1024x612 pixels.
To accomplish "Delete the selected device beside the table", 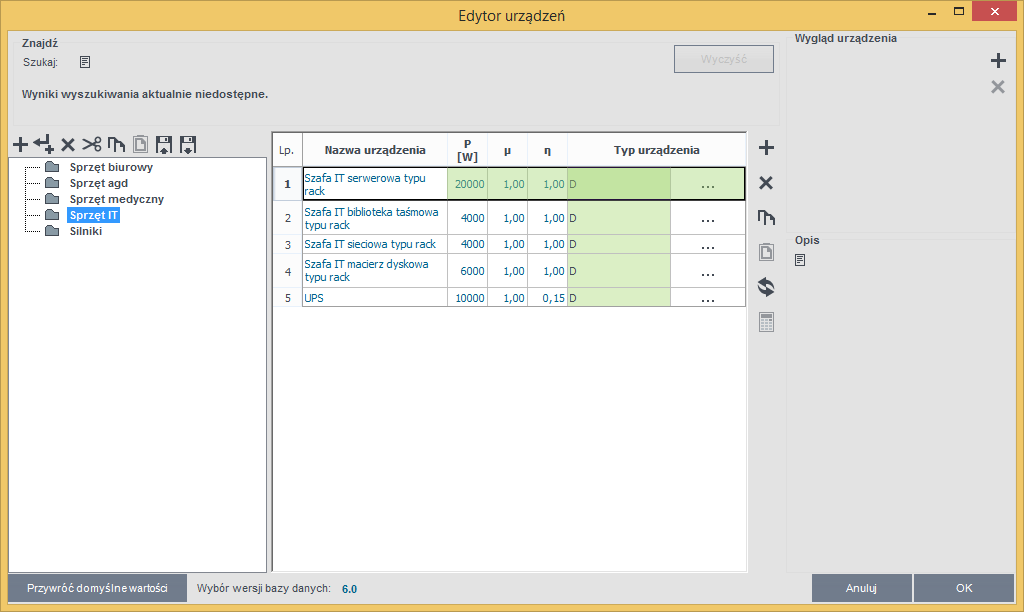I will (x=766, y=183).
